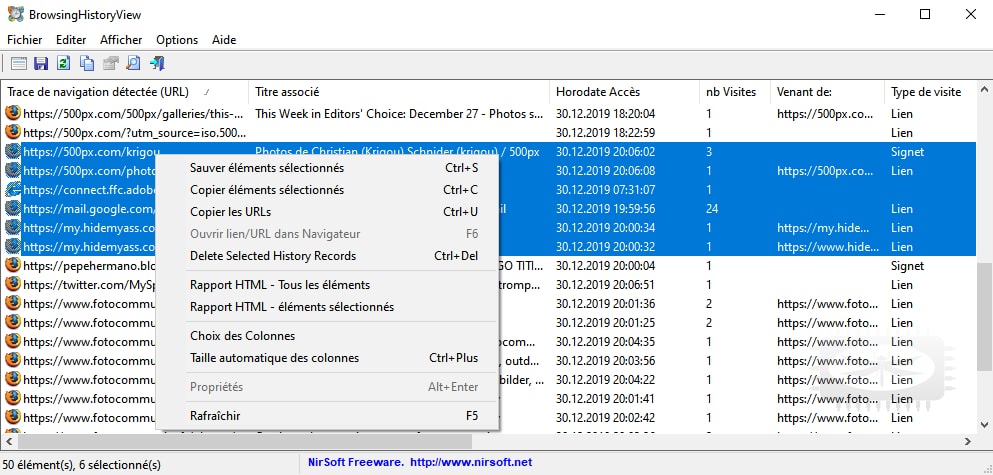This screenshot has width=993, height=475.
Task: Open the Afficher menu
Action: click(121, 40)
